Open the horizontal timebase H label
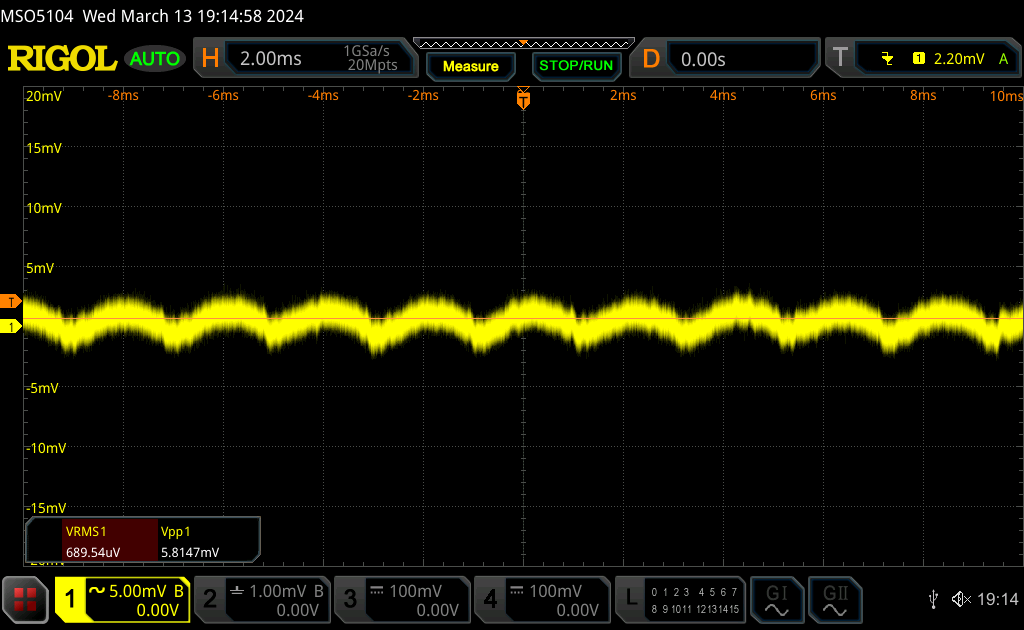 tap(210, 59)
